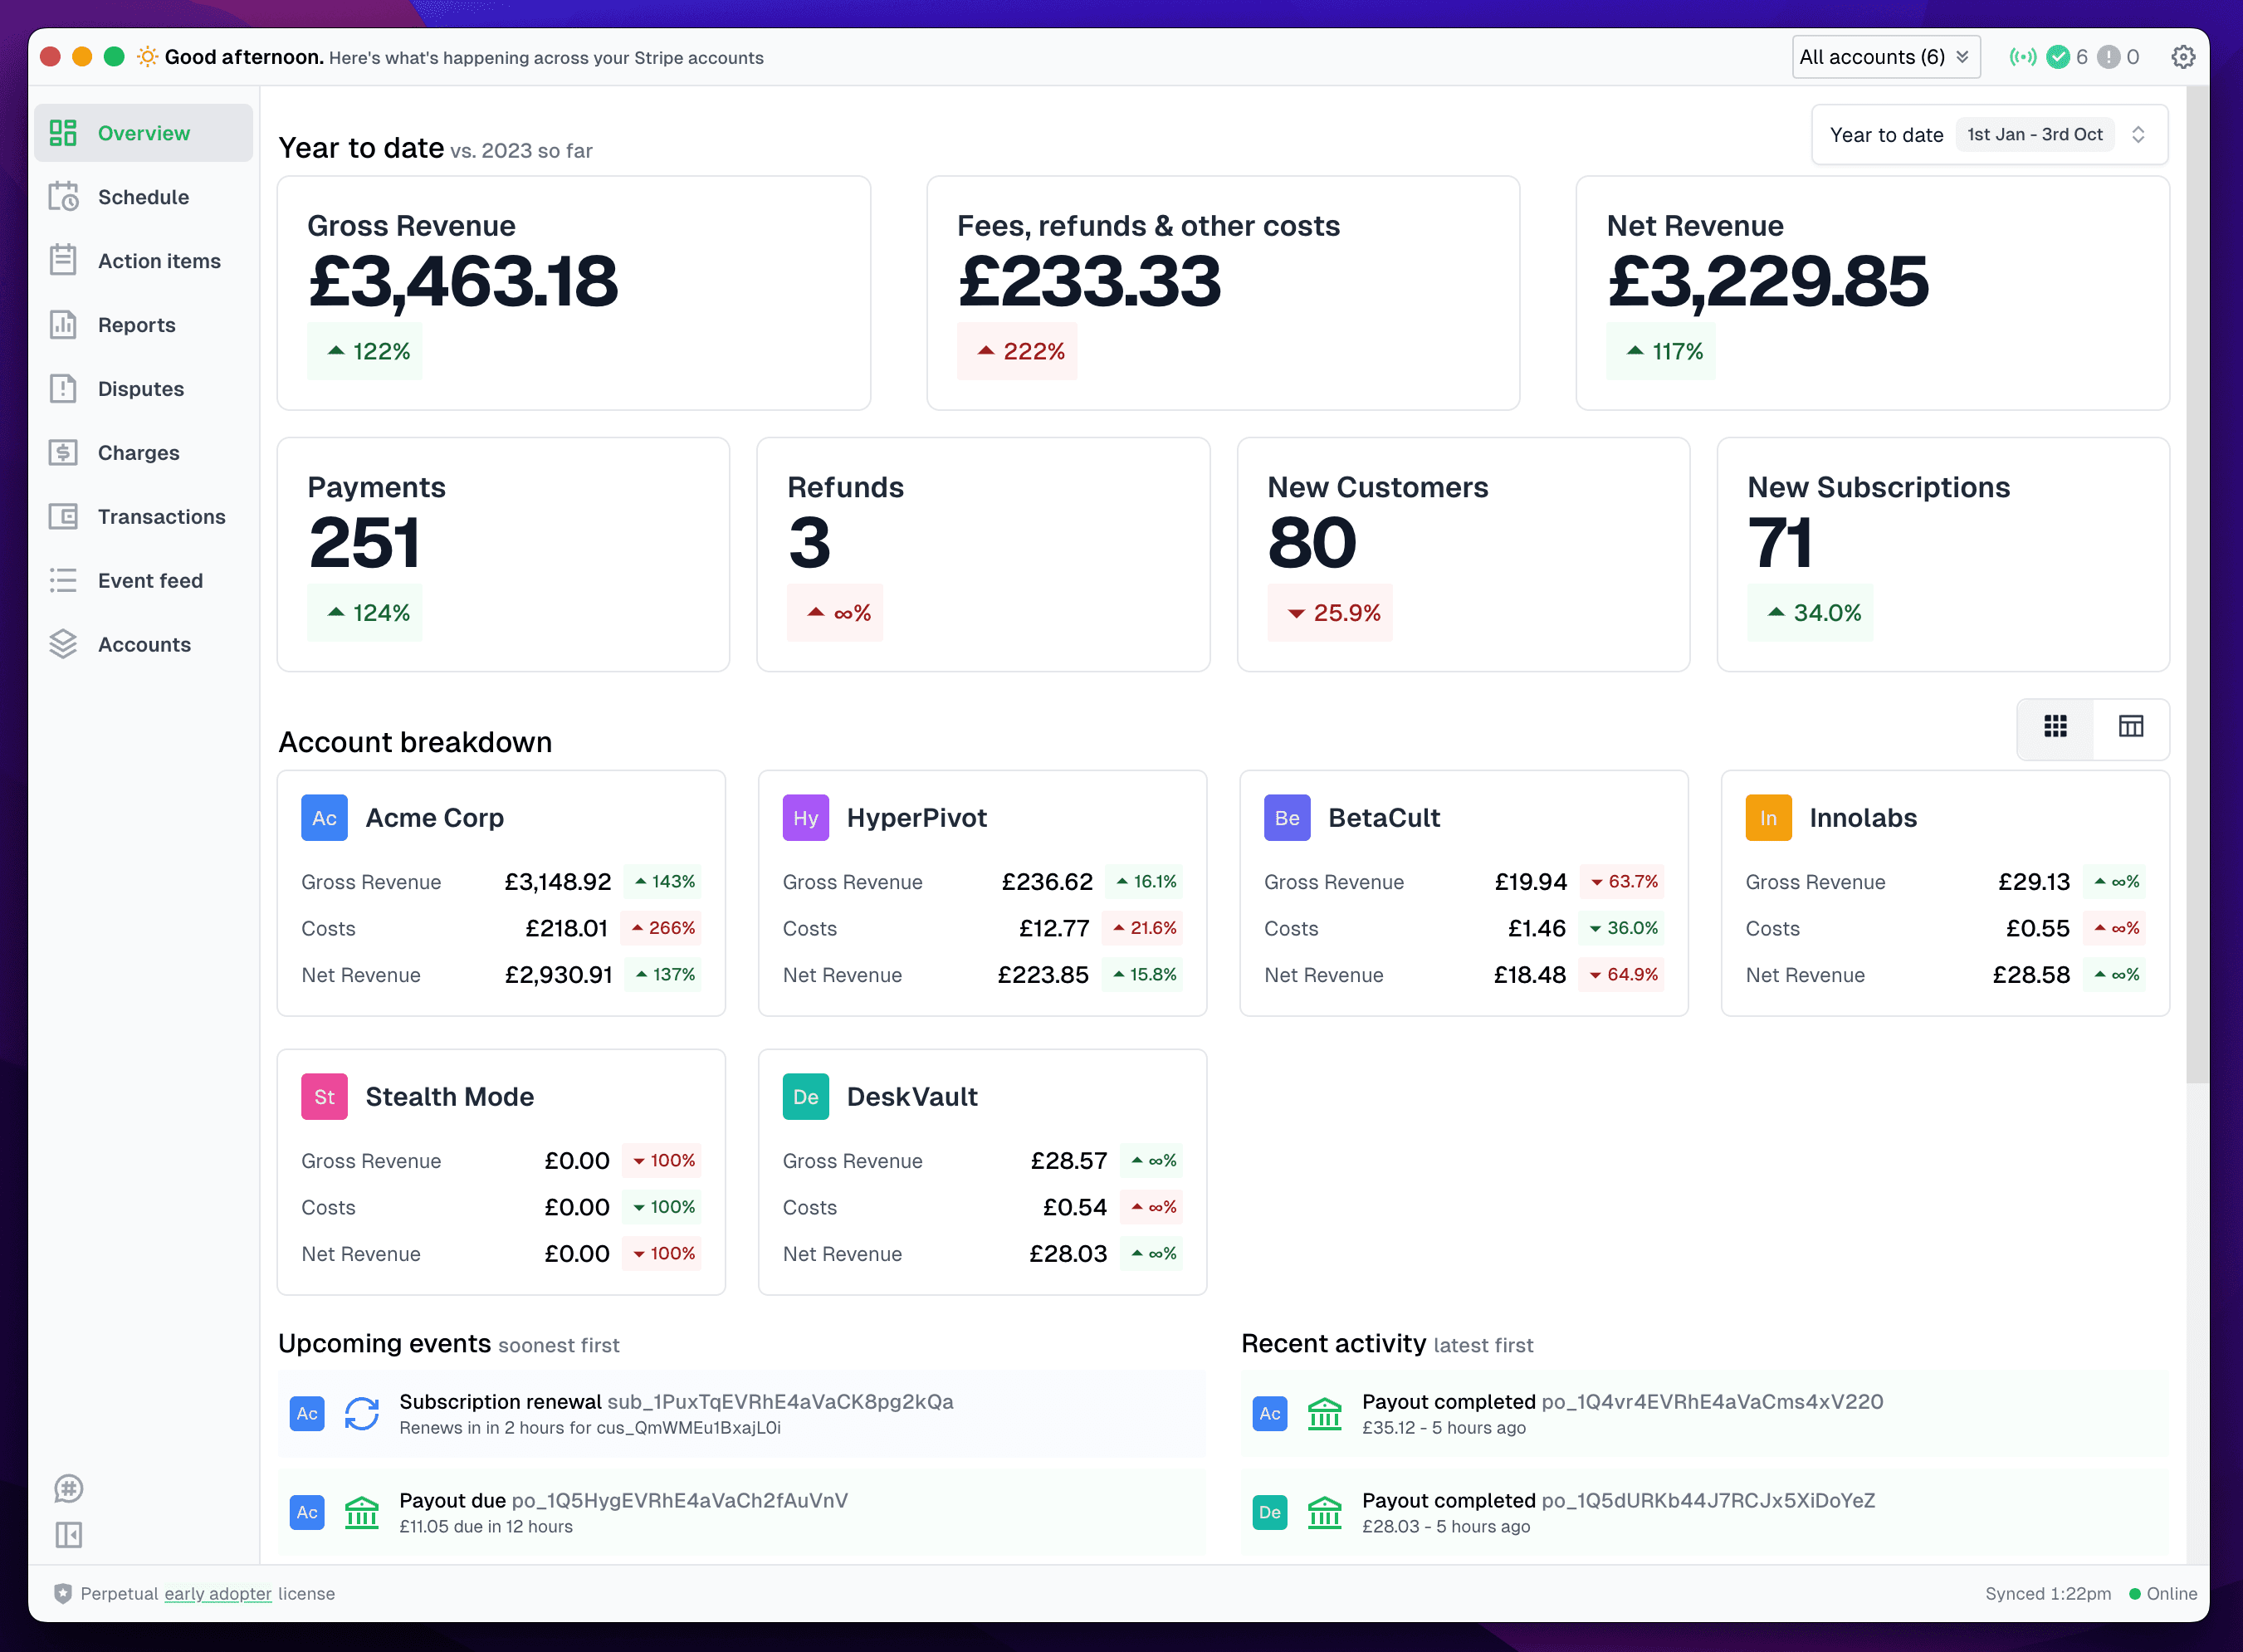Screen dimensions: 2243x1652
Task: Click the Accounts stacked layers icon
Action: click(x=63, y=645)
